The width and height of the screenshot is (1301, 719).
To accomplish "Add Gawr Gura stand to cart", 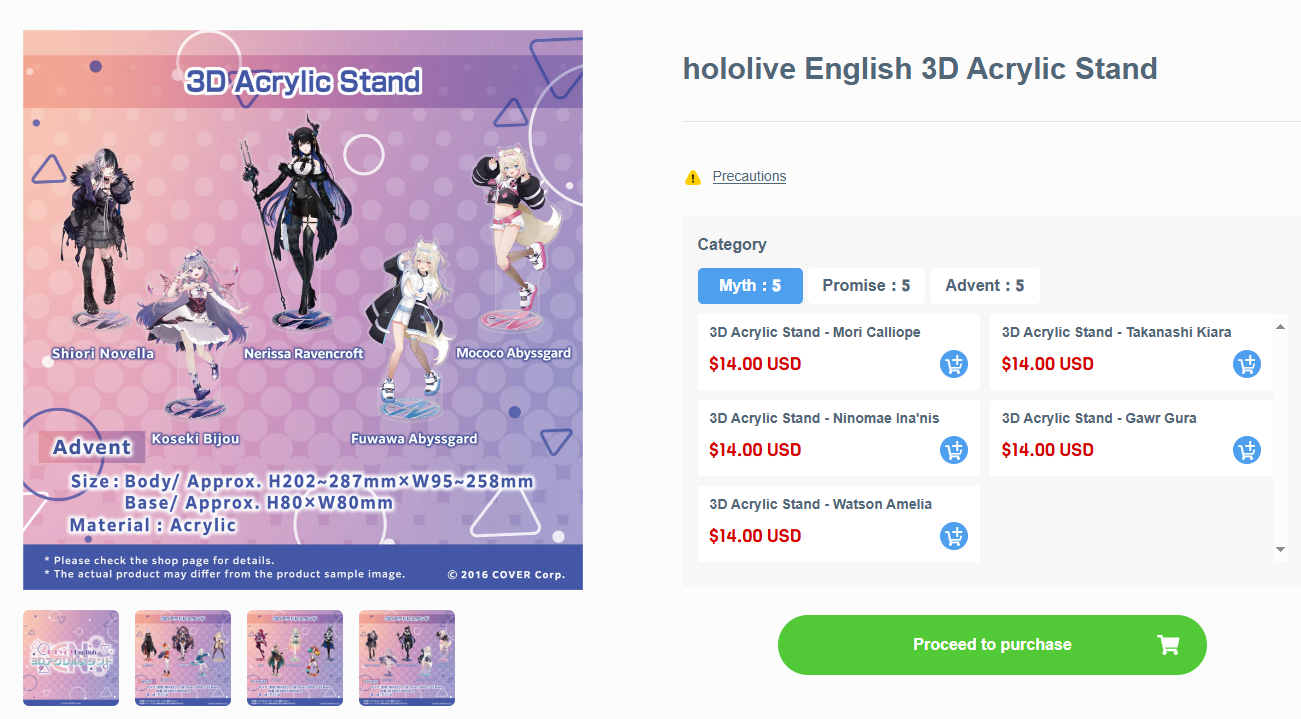I will pos(1246,450).
